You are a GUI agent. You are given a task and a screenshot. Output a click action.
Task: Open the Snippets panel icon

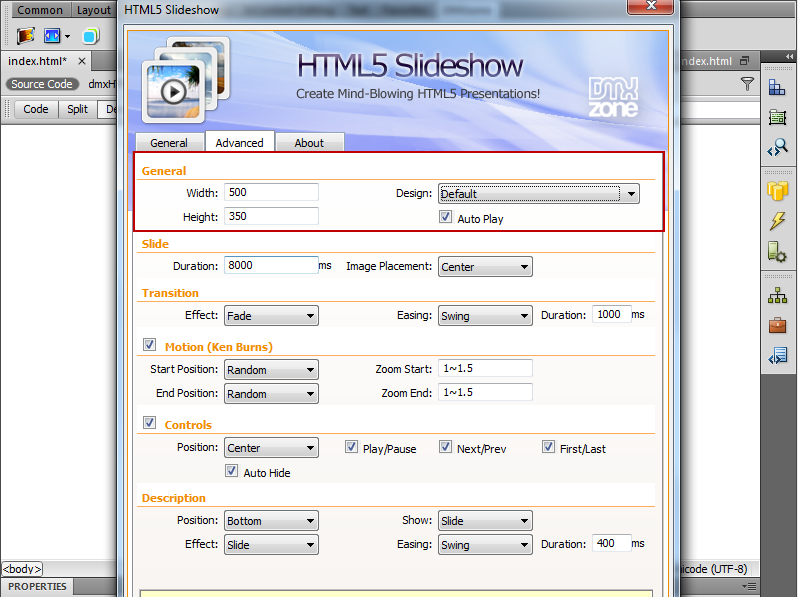coord(777,355)
